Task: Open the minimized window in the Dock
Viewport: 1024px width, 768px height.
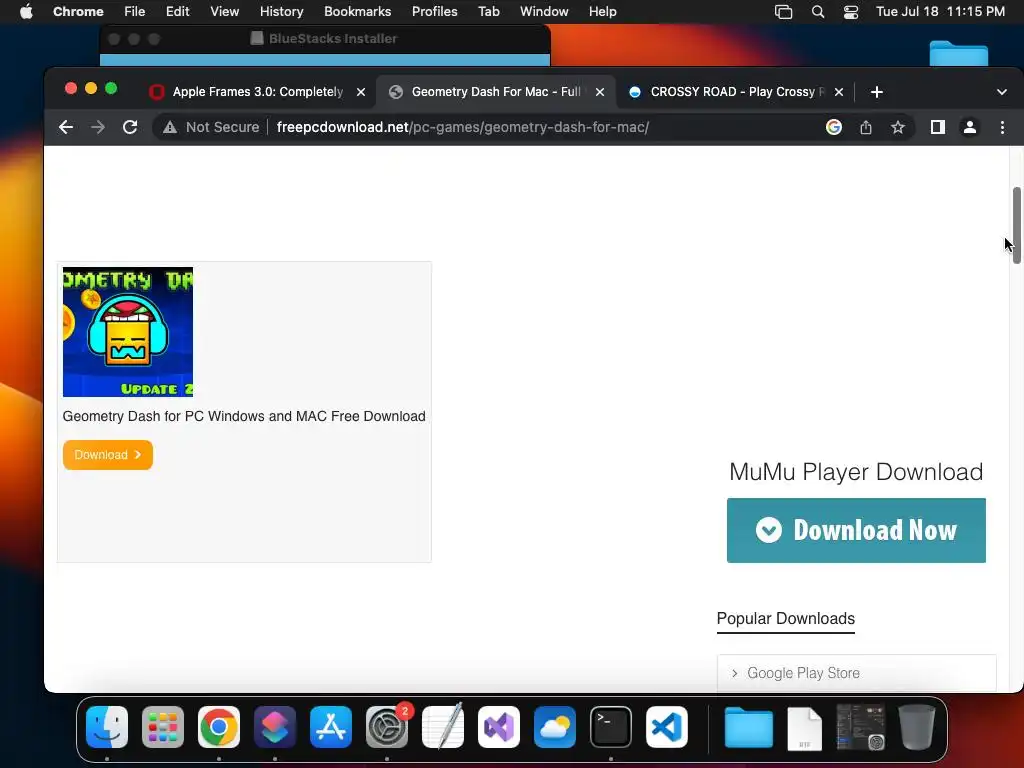Action: coord(861,727)
